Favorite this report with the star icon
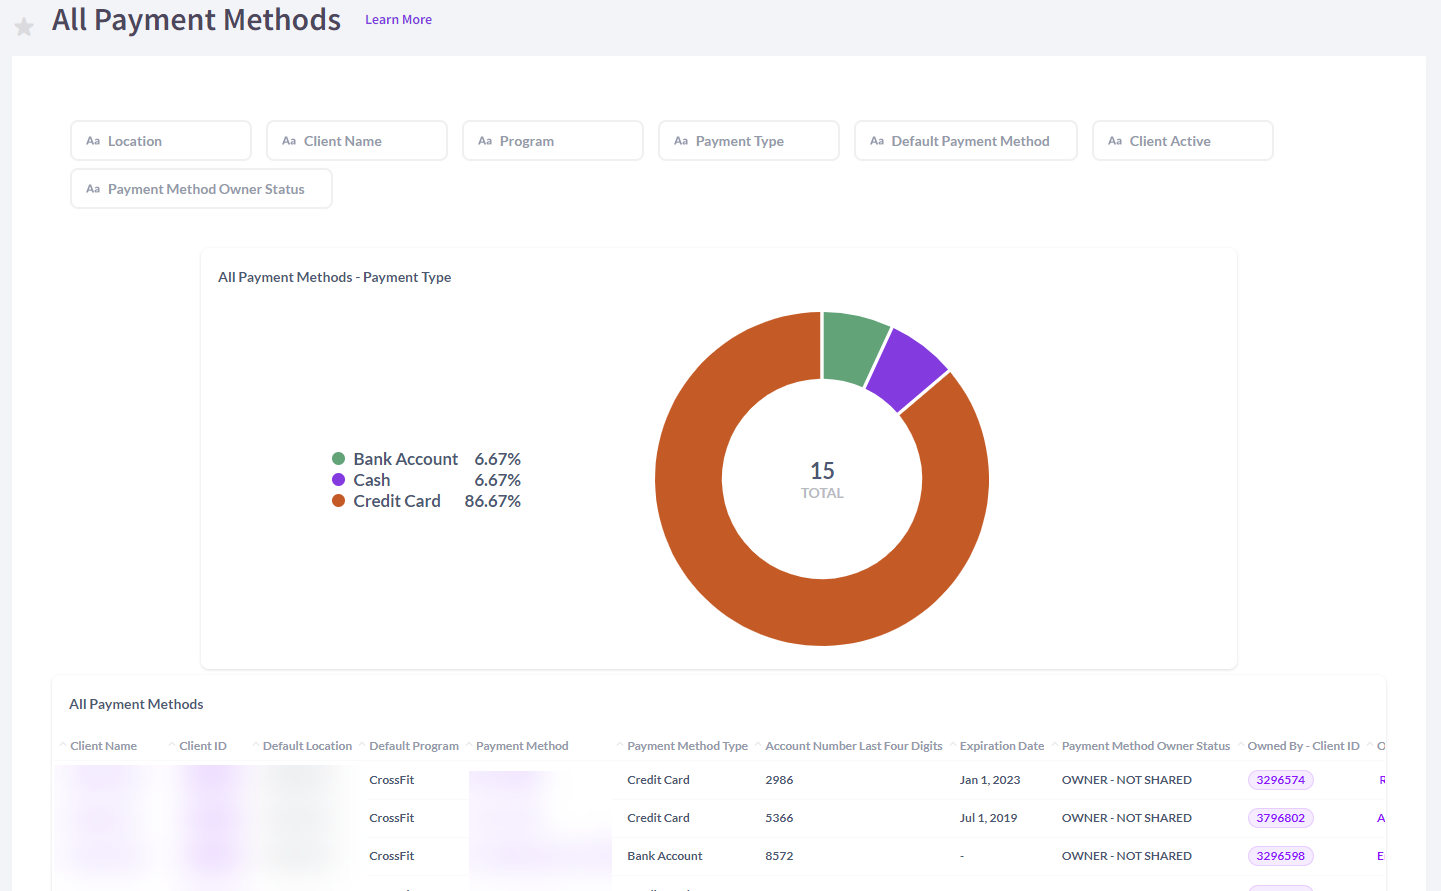The image size is (1441, 891). tap(24, 27)
